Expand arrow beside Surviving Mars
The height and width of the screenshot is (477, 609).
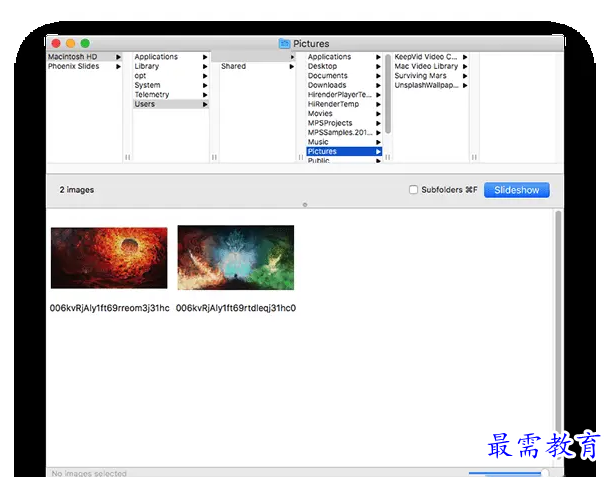[465, 76]
